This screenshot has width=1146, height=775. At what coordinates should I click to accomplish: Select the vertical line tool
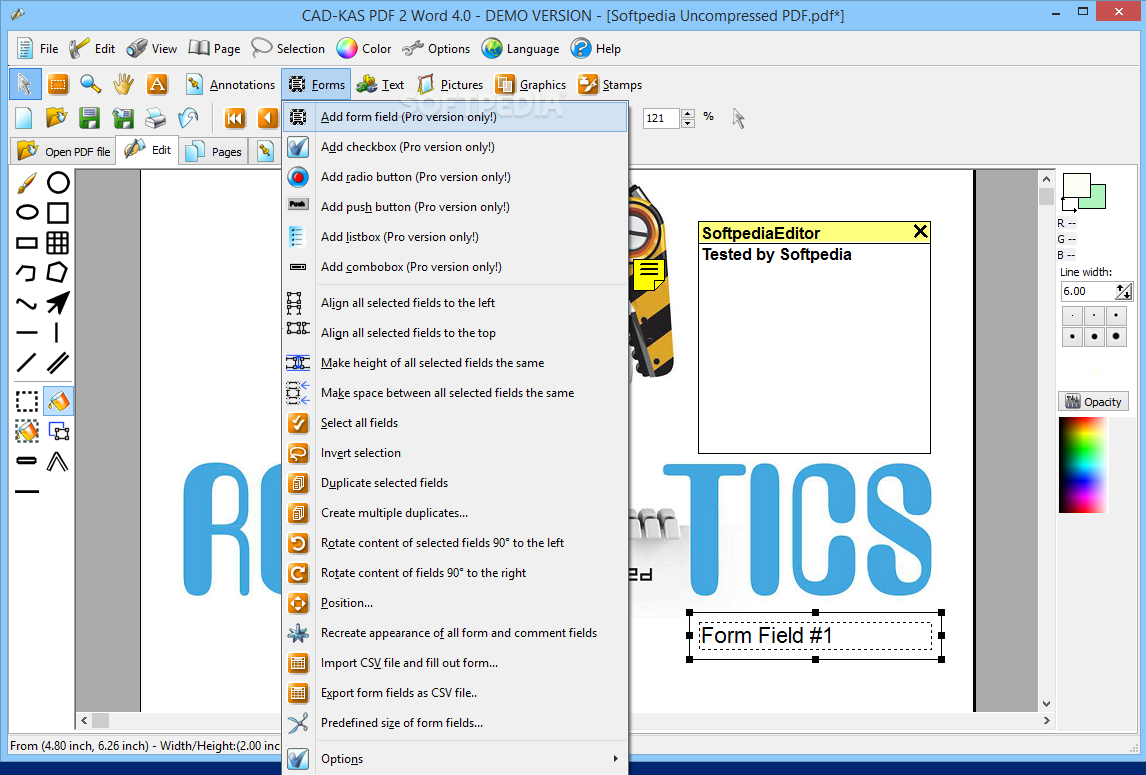[58, 332]
